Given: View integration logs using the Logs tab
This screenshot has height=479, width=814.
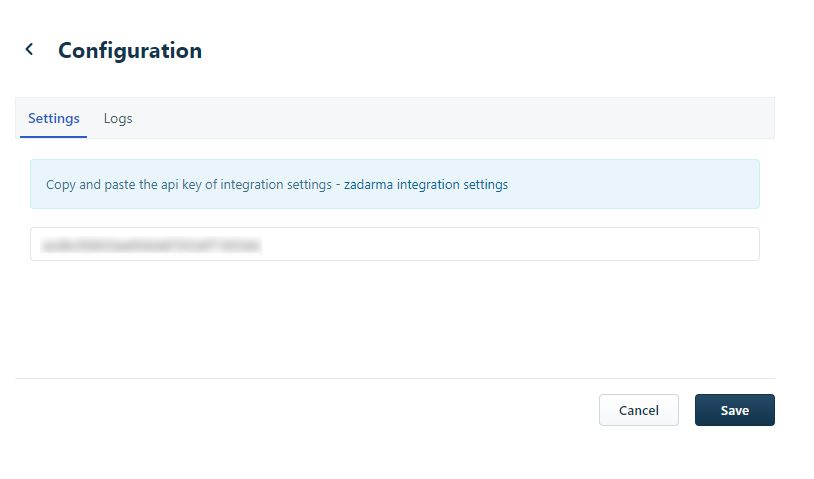Looking at the screenshot, I should pyautogui.click(x=118, y=118).
